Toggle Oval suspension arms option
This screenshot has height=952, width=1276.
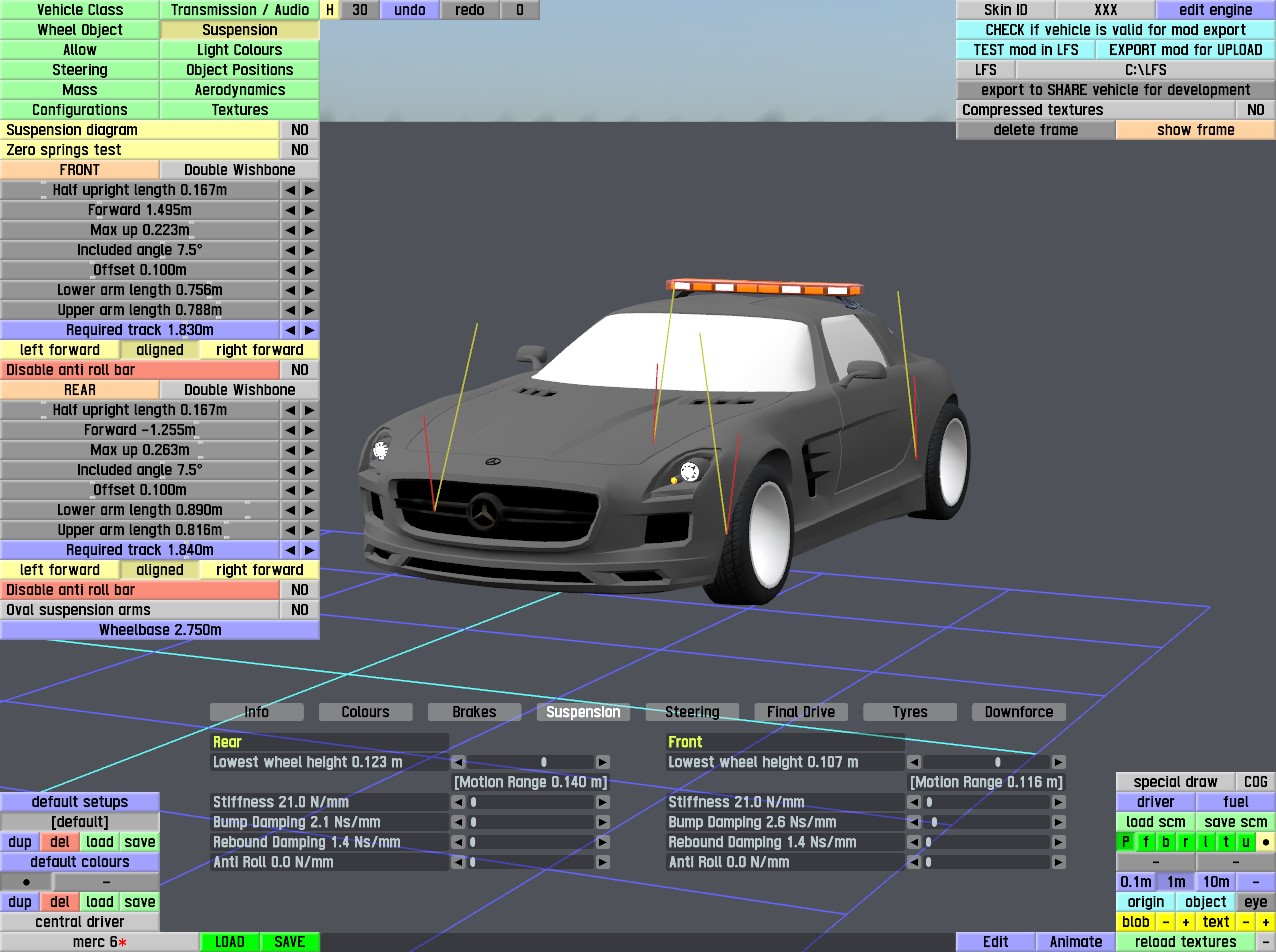[299, 610]
